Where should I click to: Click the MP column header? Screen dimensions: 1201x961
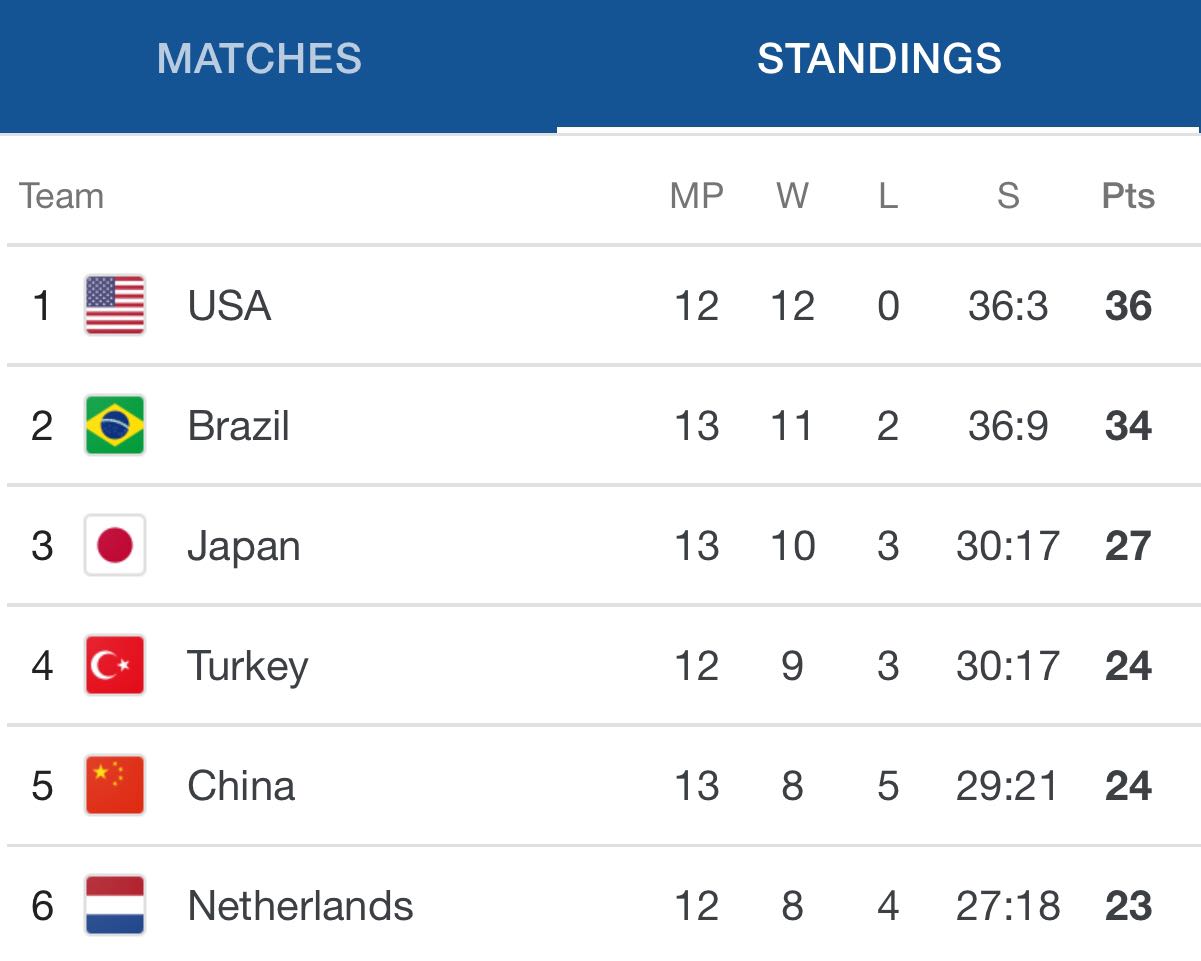point(697,196)
